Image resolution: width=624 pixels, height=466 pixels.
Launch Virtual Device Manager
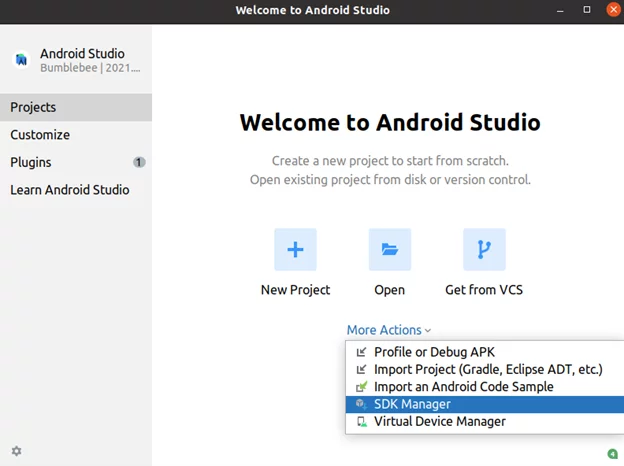click(x=485, y=421)
